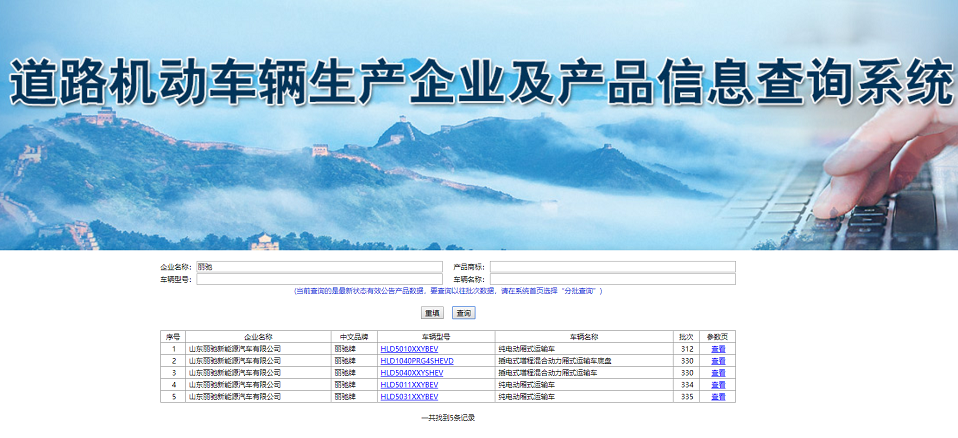Click 查看 link for HLD5040XXYSHEV row
The width and height of the screenshot is (958, 438).
click(x=718, y=373)
